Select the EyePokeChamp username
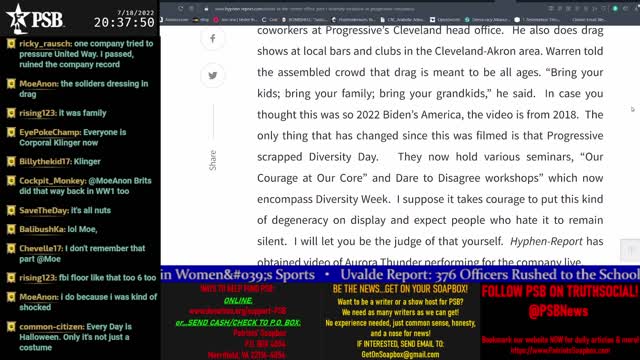The height and width of the screenshot is (360, 640). [50, 132]
